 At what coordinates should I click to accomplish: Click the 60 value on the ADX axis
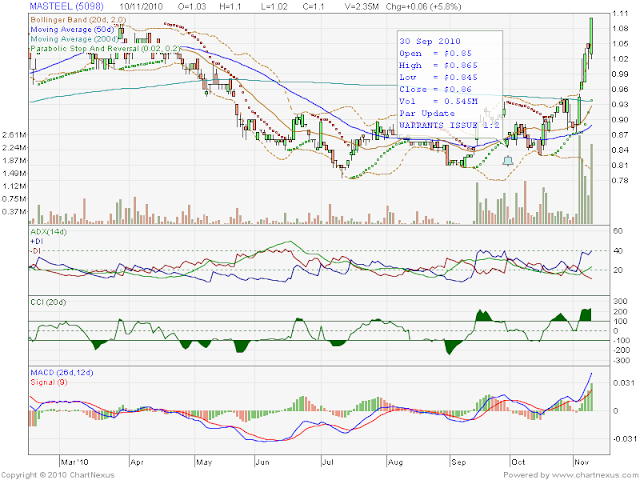[x=618, y=231]
